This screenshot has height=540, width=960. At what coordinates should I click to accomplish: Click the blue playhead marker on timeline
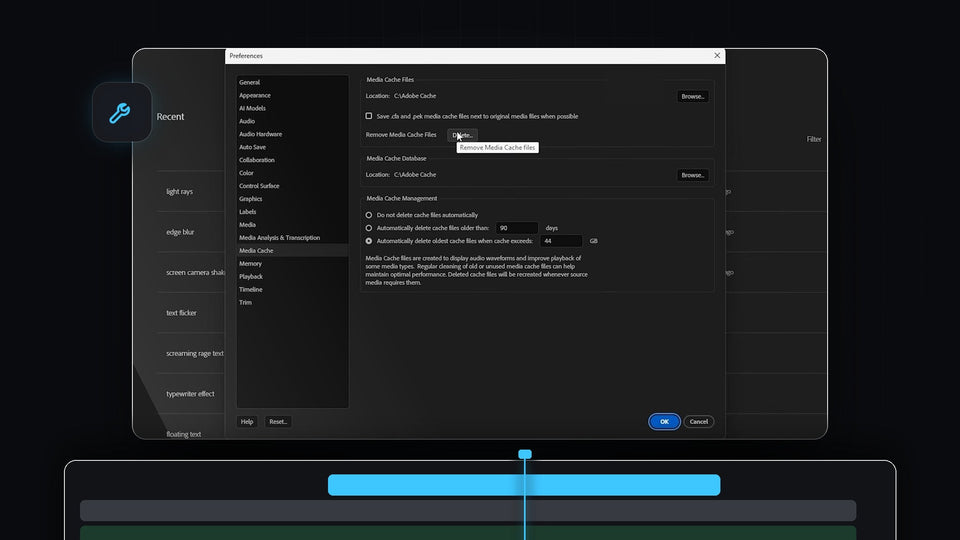coord(525,454)
